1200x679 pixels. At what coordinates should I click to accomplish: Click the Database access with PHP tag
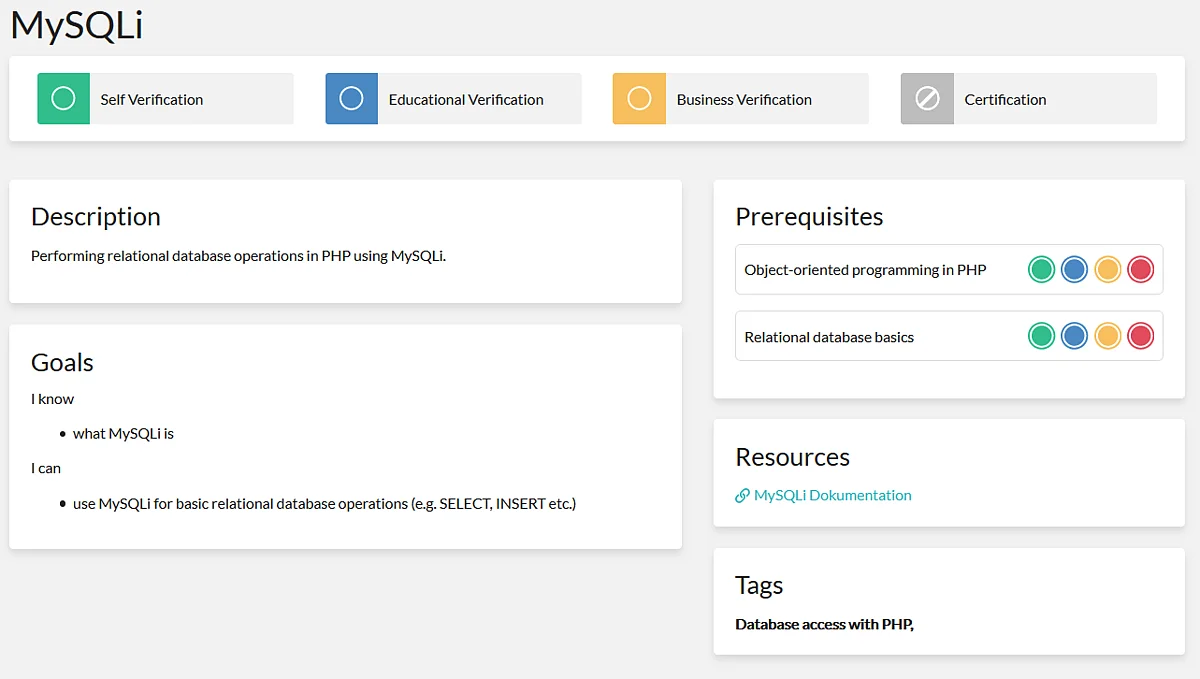[x=823, y=625]
